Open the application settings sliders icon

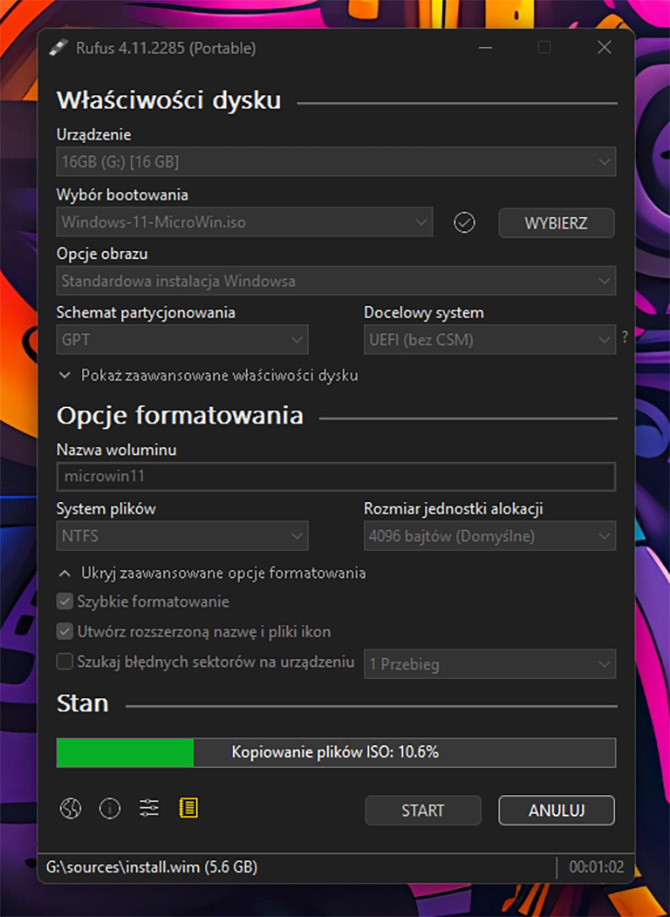coord(149,808)
